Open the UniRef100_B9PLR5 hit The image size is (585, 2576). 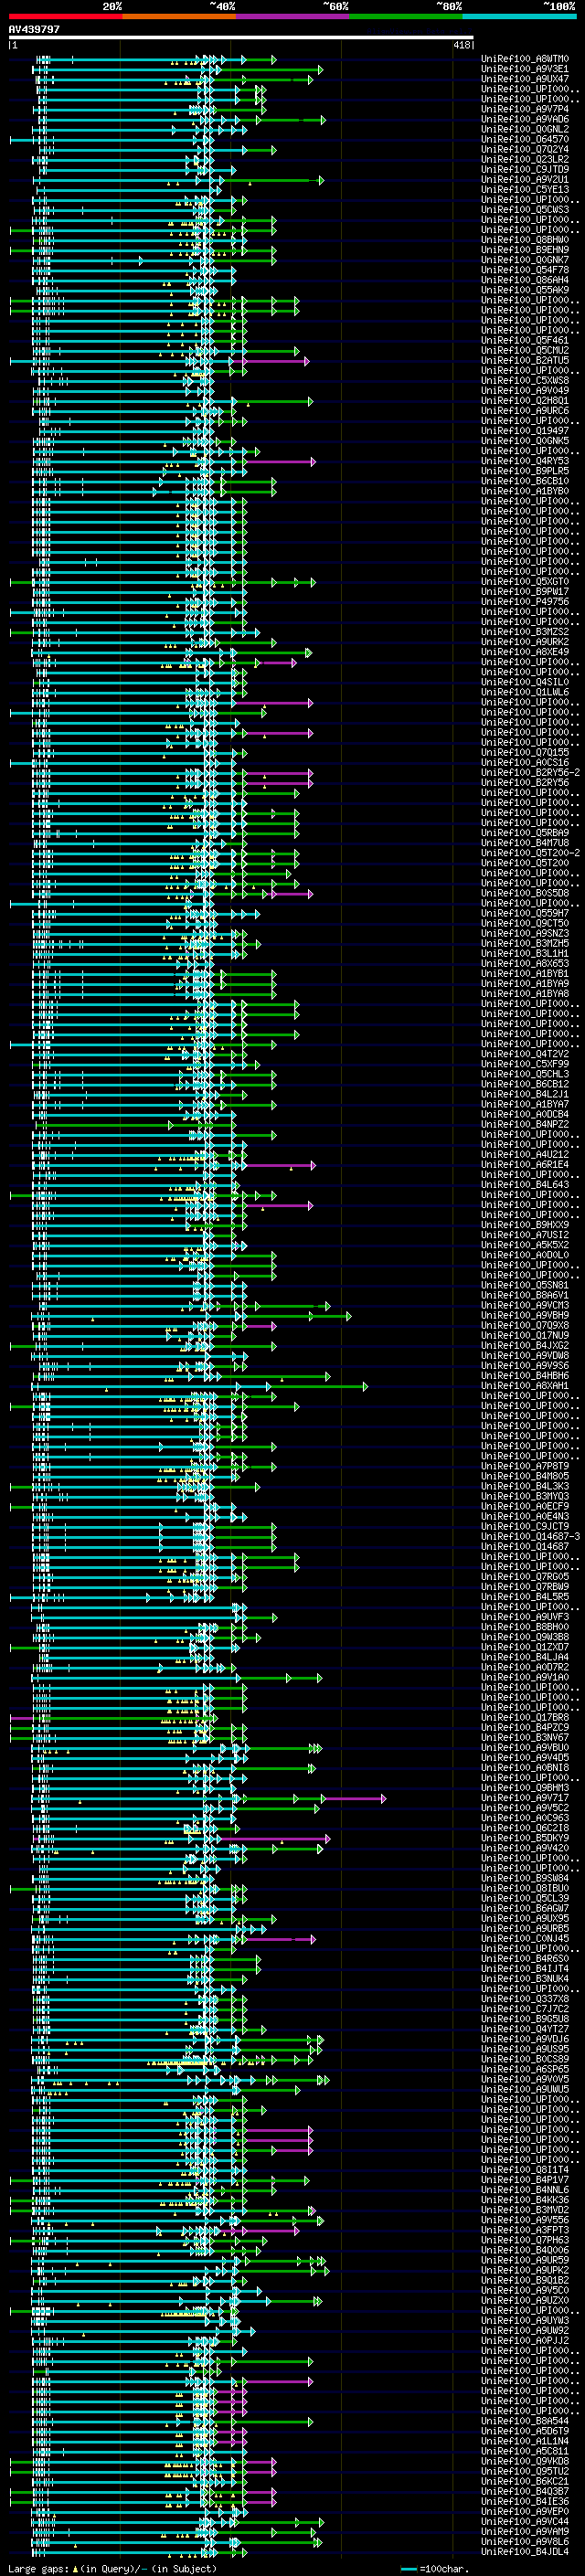pyautogui.click(x=525, y=471)
